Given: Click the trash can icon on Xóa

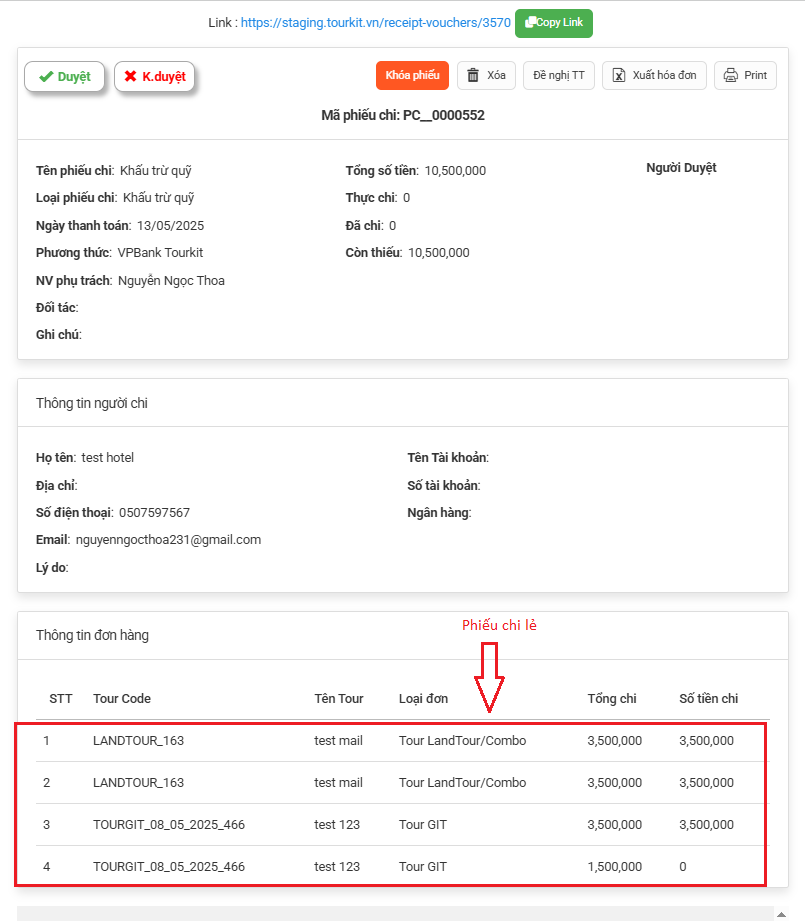Looking at the screenshot, I should click(x=473, y=75).
